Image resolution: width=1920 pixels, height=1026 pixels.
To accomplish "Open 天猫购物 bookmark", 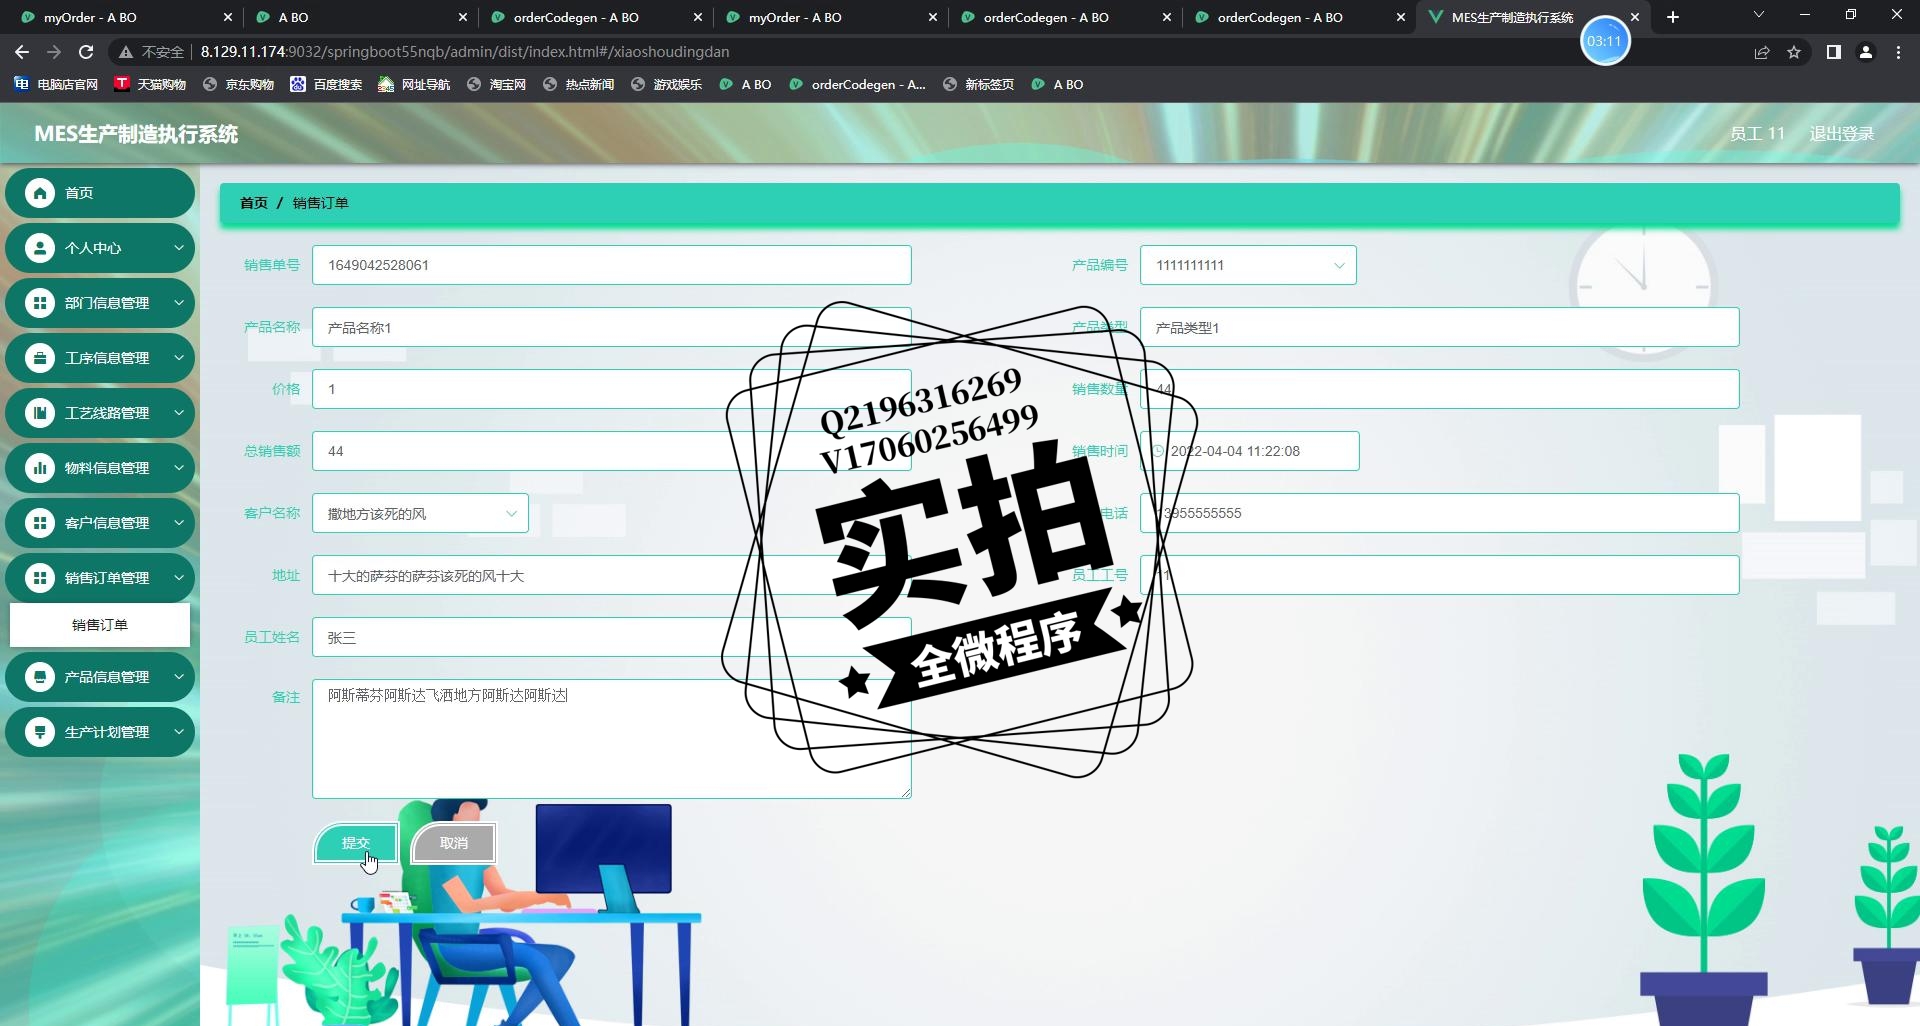I will click(151, 84).
